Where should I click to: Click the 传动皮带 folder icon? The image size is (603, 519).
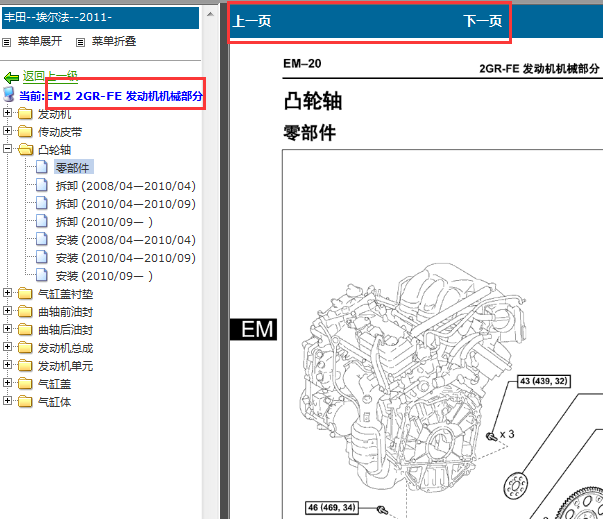click(x=25, y=131)
